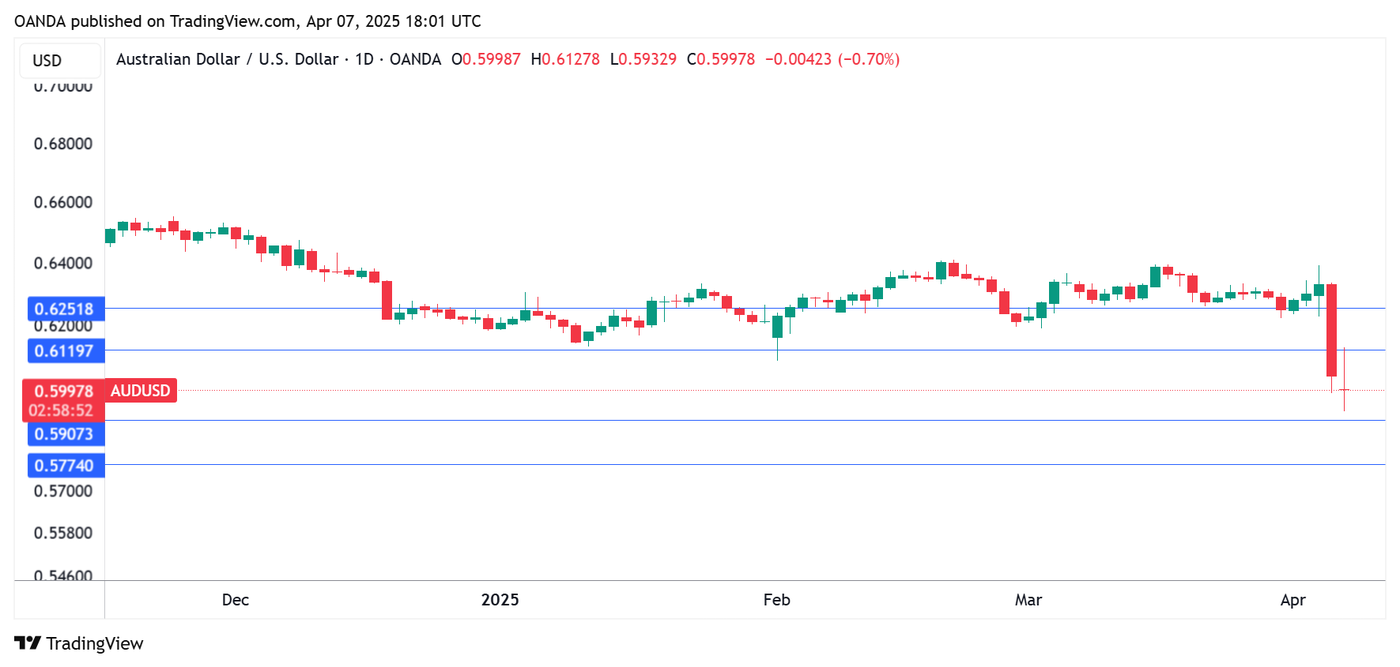
Task: Select the red AUDUSD symbol tag
Action: tap(140, 391)
